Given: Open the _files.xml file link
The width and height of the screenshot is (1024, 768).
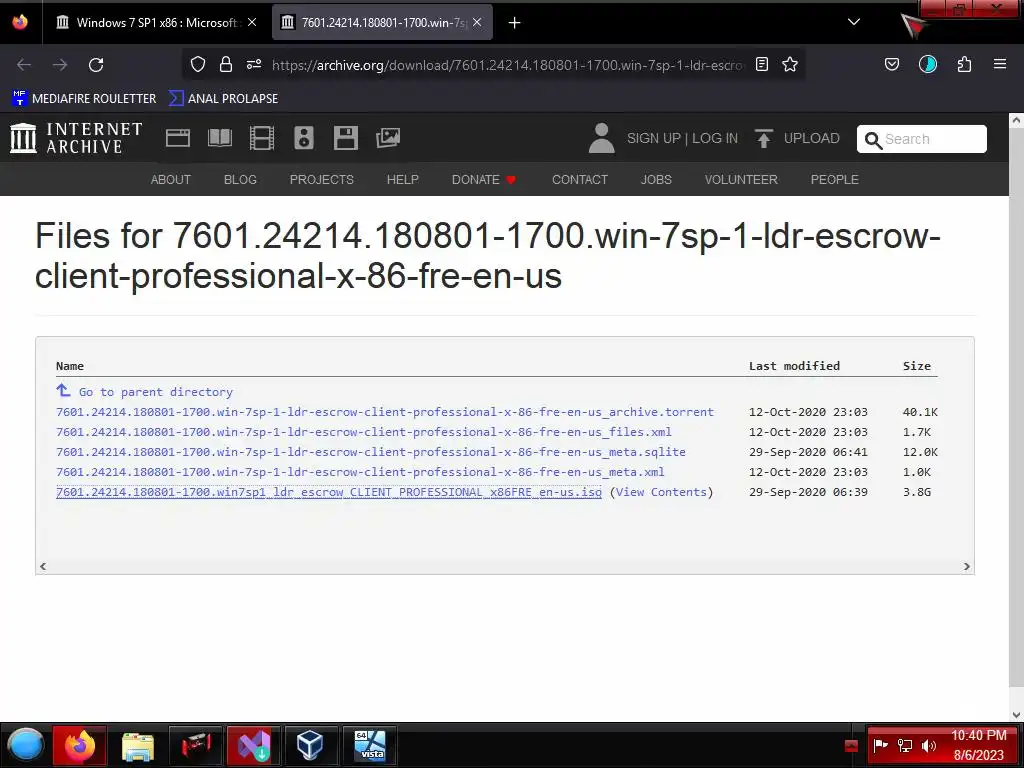Looking at the screenshot, I should click(x=364, y=432).
